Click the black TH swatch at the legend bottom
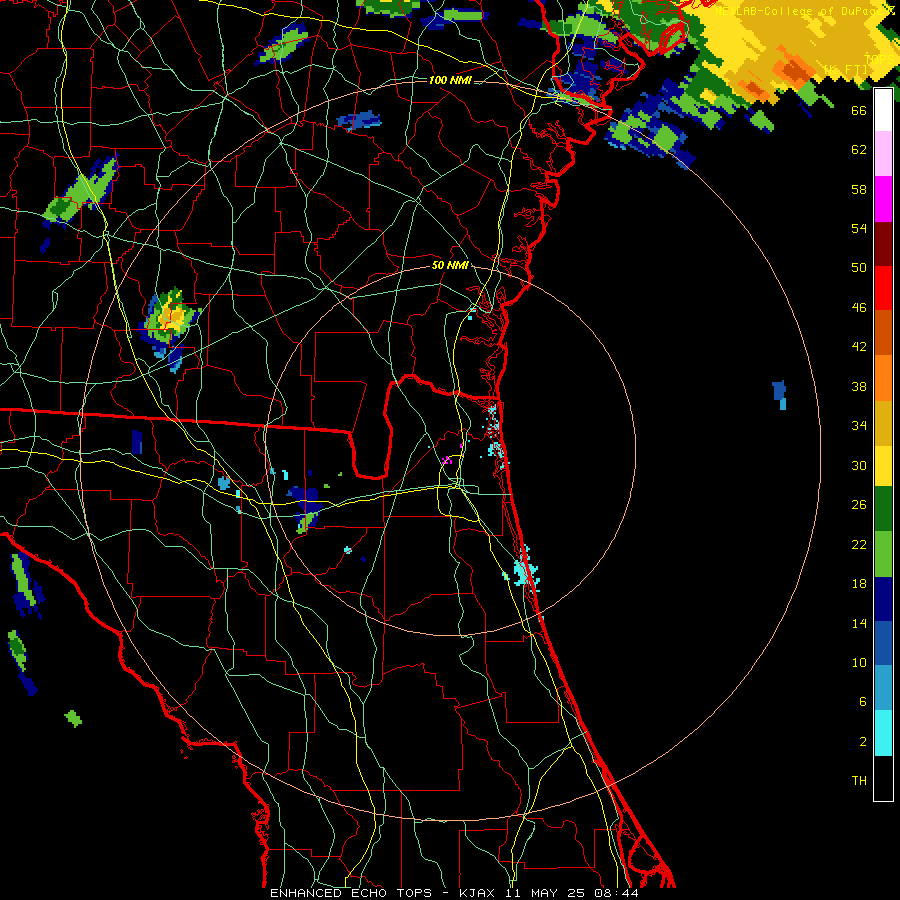The height and width of the screenshot is (900, 900). click(x=883, y=778)
